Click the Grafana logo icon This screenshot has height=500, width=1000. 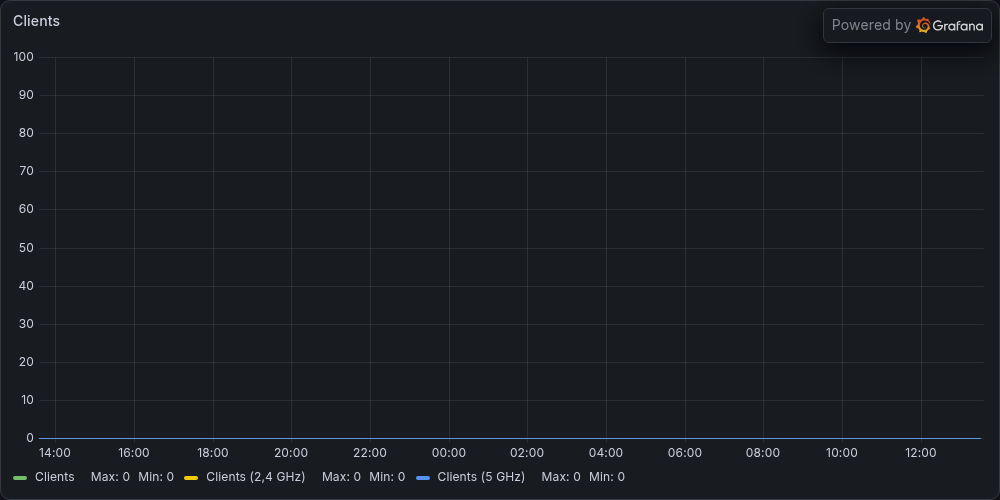tap(923, 26)
